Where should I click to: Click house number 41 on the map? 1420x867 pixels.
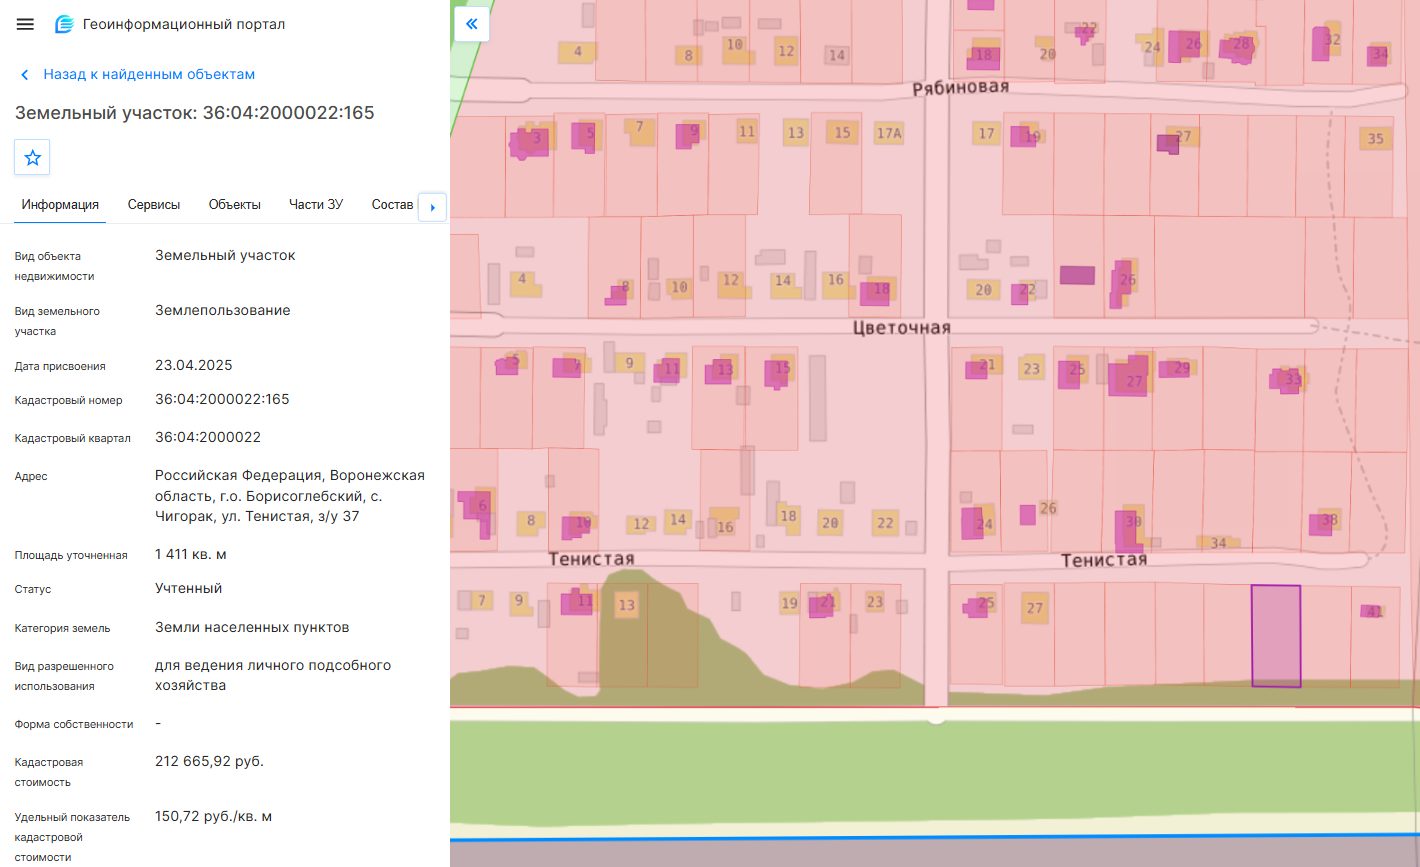(1373, 612)
